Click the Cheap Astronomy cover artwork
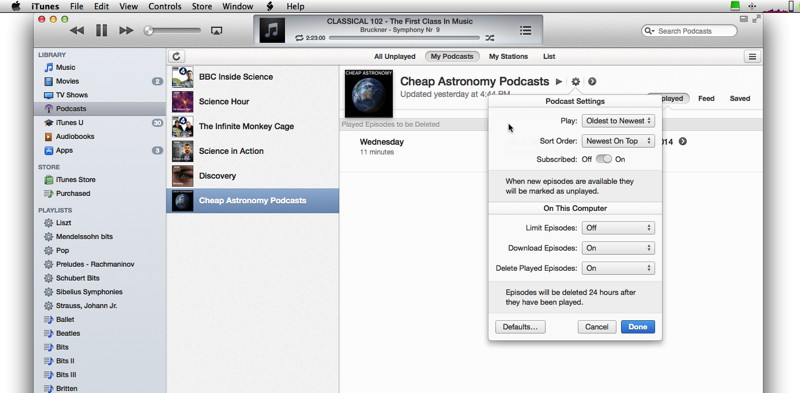The width and height of the screenshot is (800, 393). (x=369, y=93)
